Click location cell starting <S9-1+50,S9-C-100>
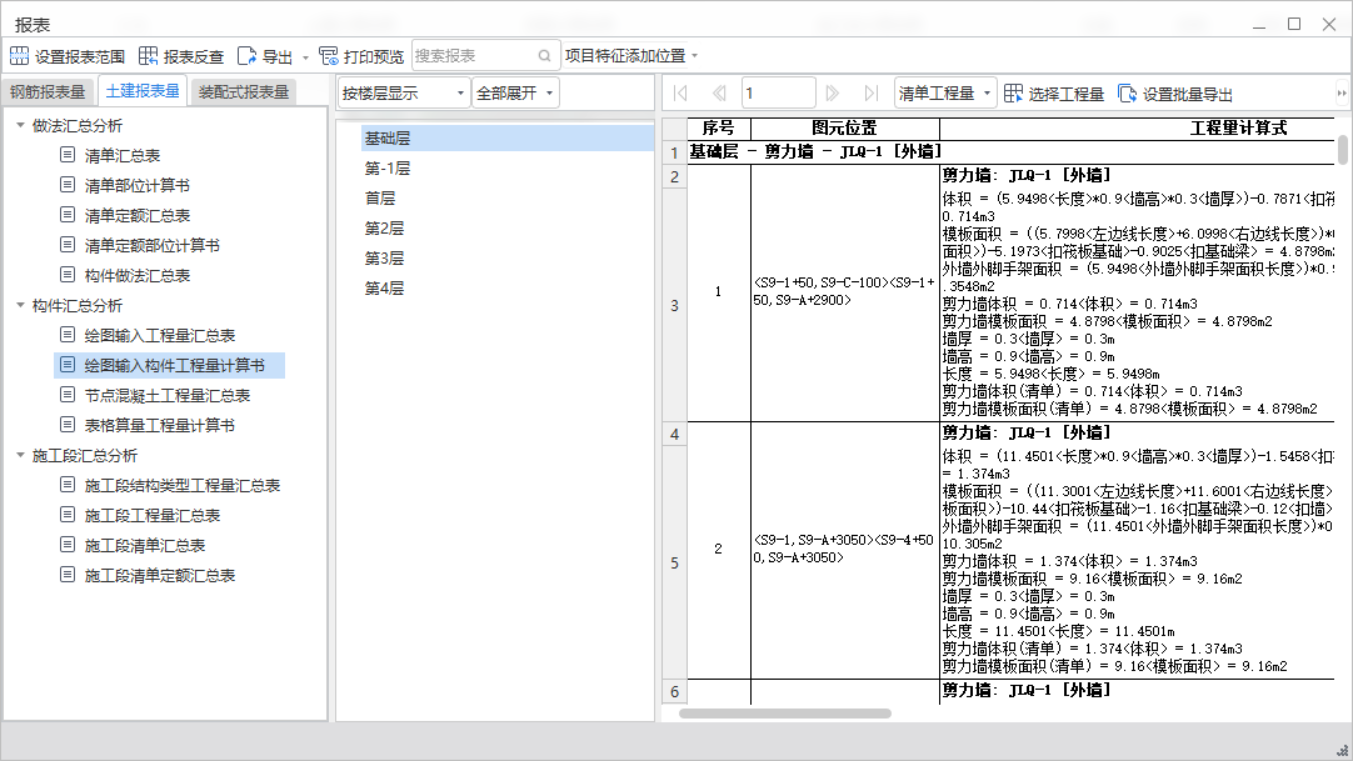The width and height of the screenshot is (1353, 761). pos(845,291)
